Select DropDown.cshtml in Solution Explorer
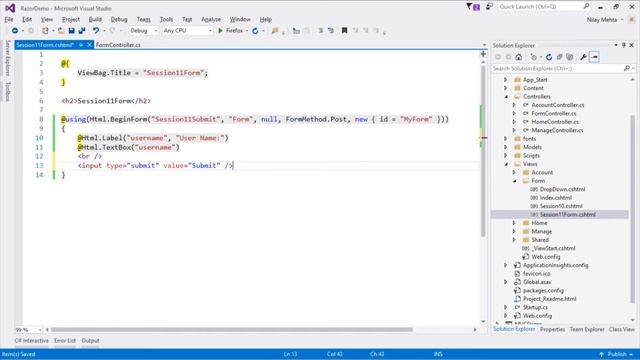This screenshot has width=640, height=360. coord(562,189)
